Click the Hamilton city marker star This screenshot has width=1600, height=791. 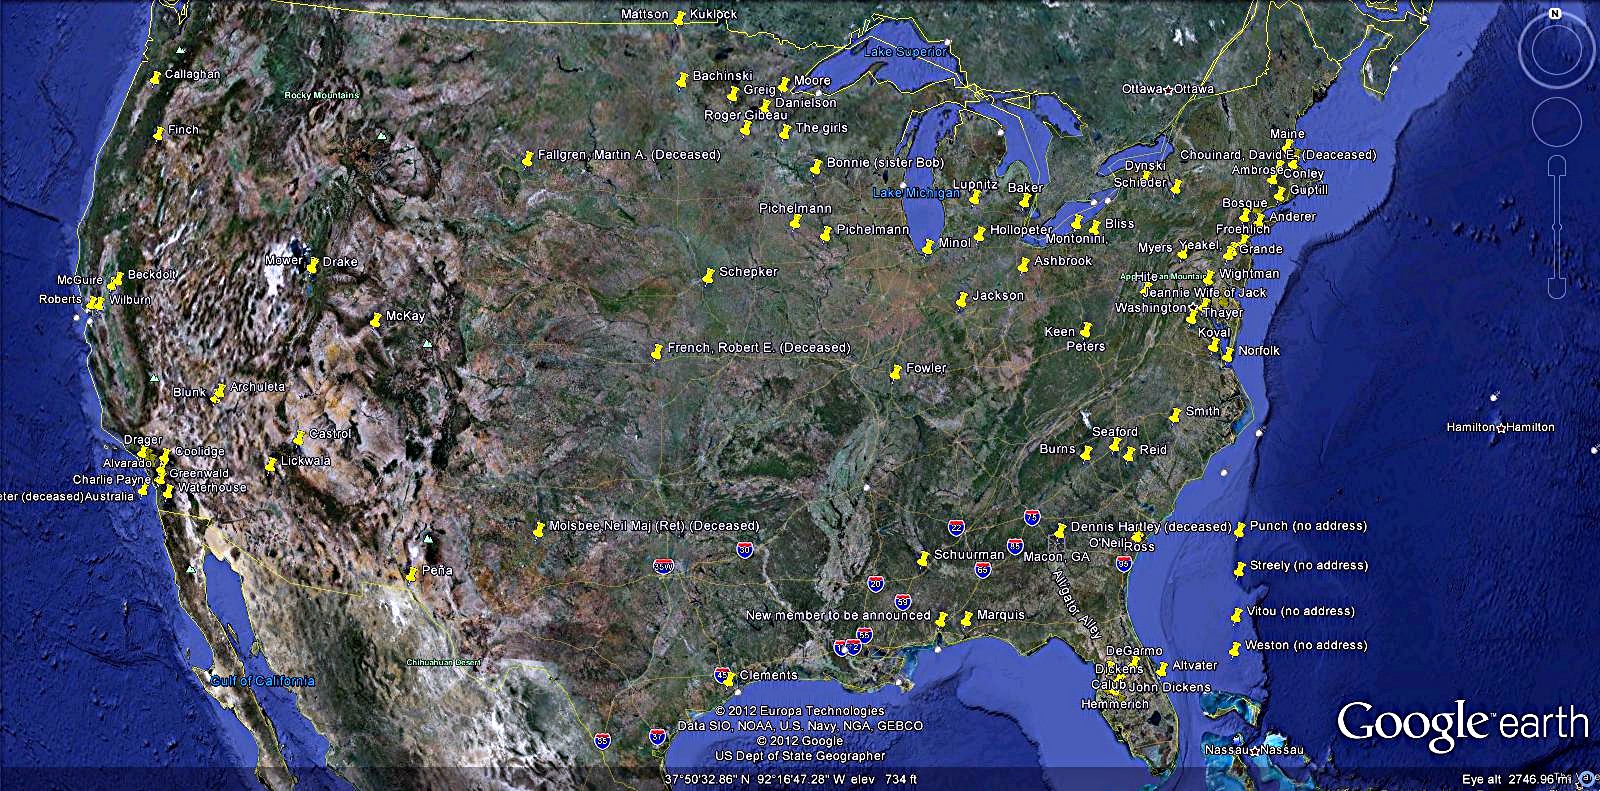coord(1501,428)
